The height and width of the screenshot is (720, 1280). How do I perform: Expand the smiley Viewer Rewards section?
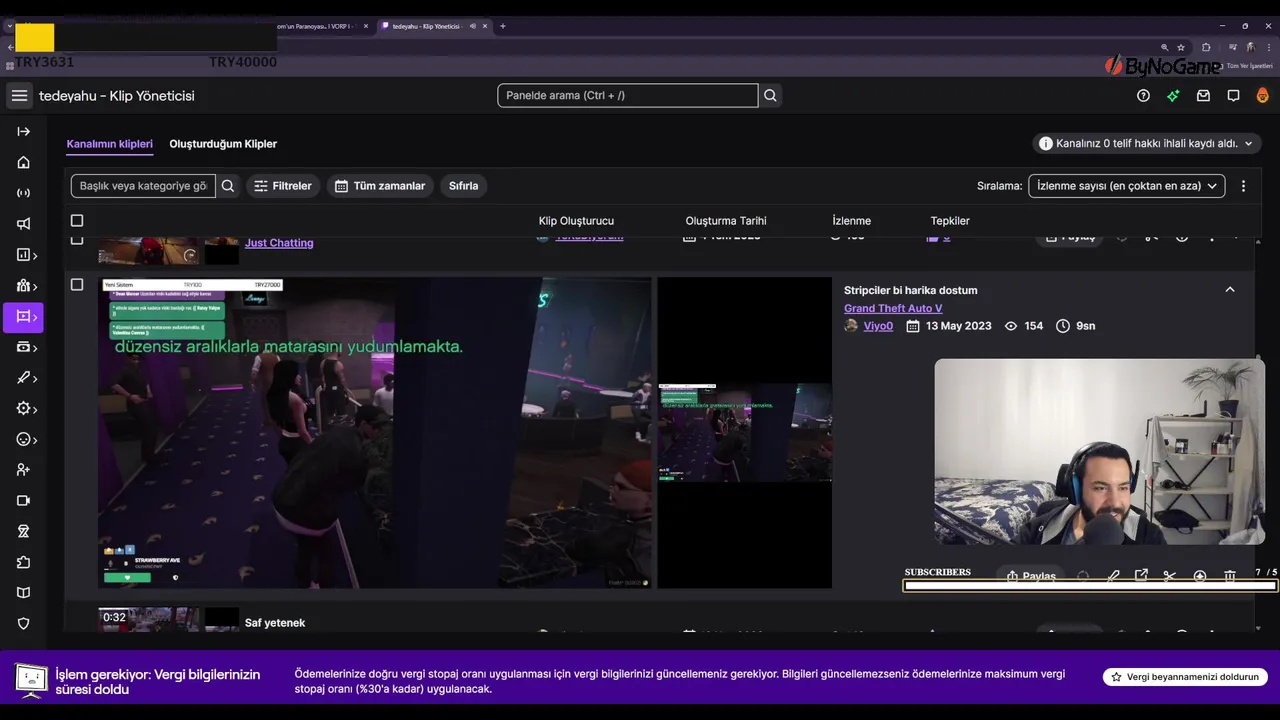point(26,439)
